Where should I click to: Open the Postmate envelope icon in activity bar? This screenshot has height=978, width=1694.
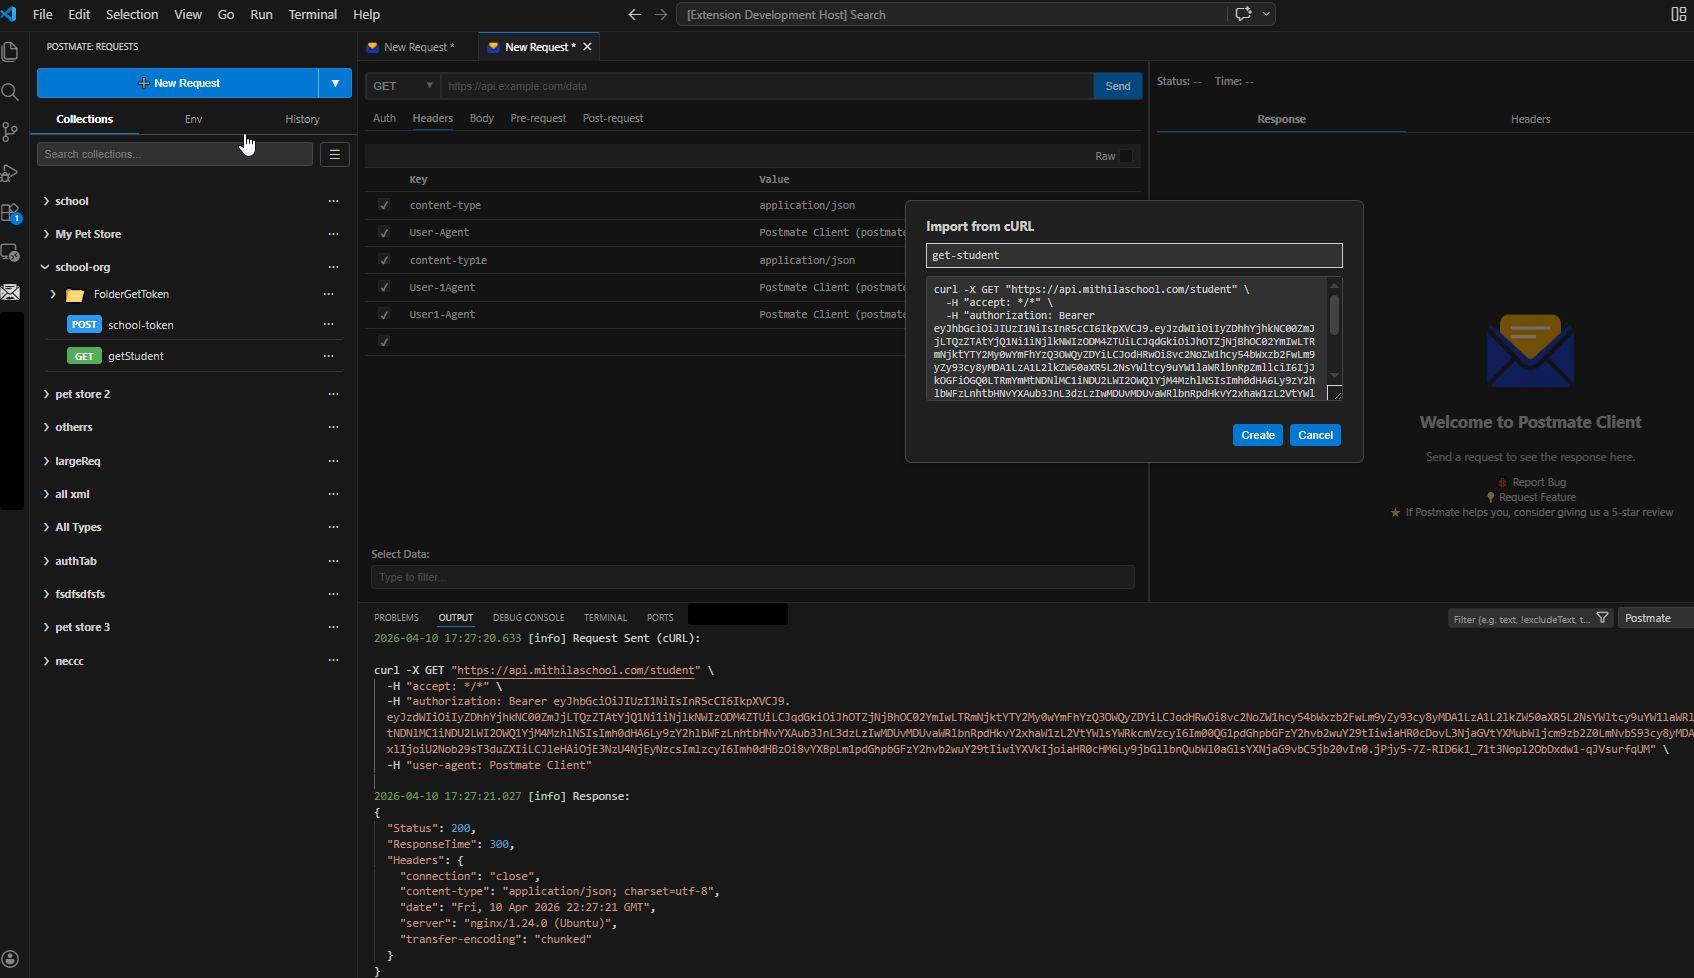(x=11, y=292)
